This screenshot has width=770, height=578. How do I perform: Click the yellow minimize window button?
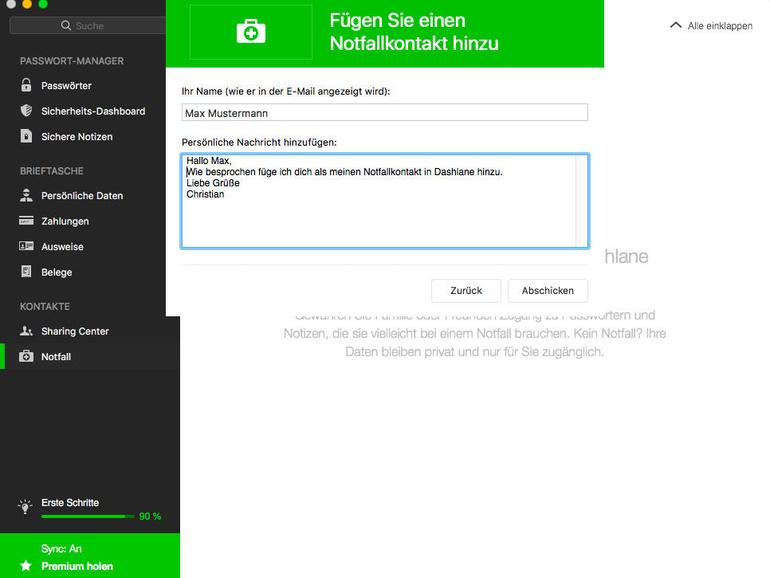click(x=27, y=4)
